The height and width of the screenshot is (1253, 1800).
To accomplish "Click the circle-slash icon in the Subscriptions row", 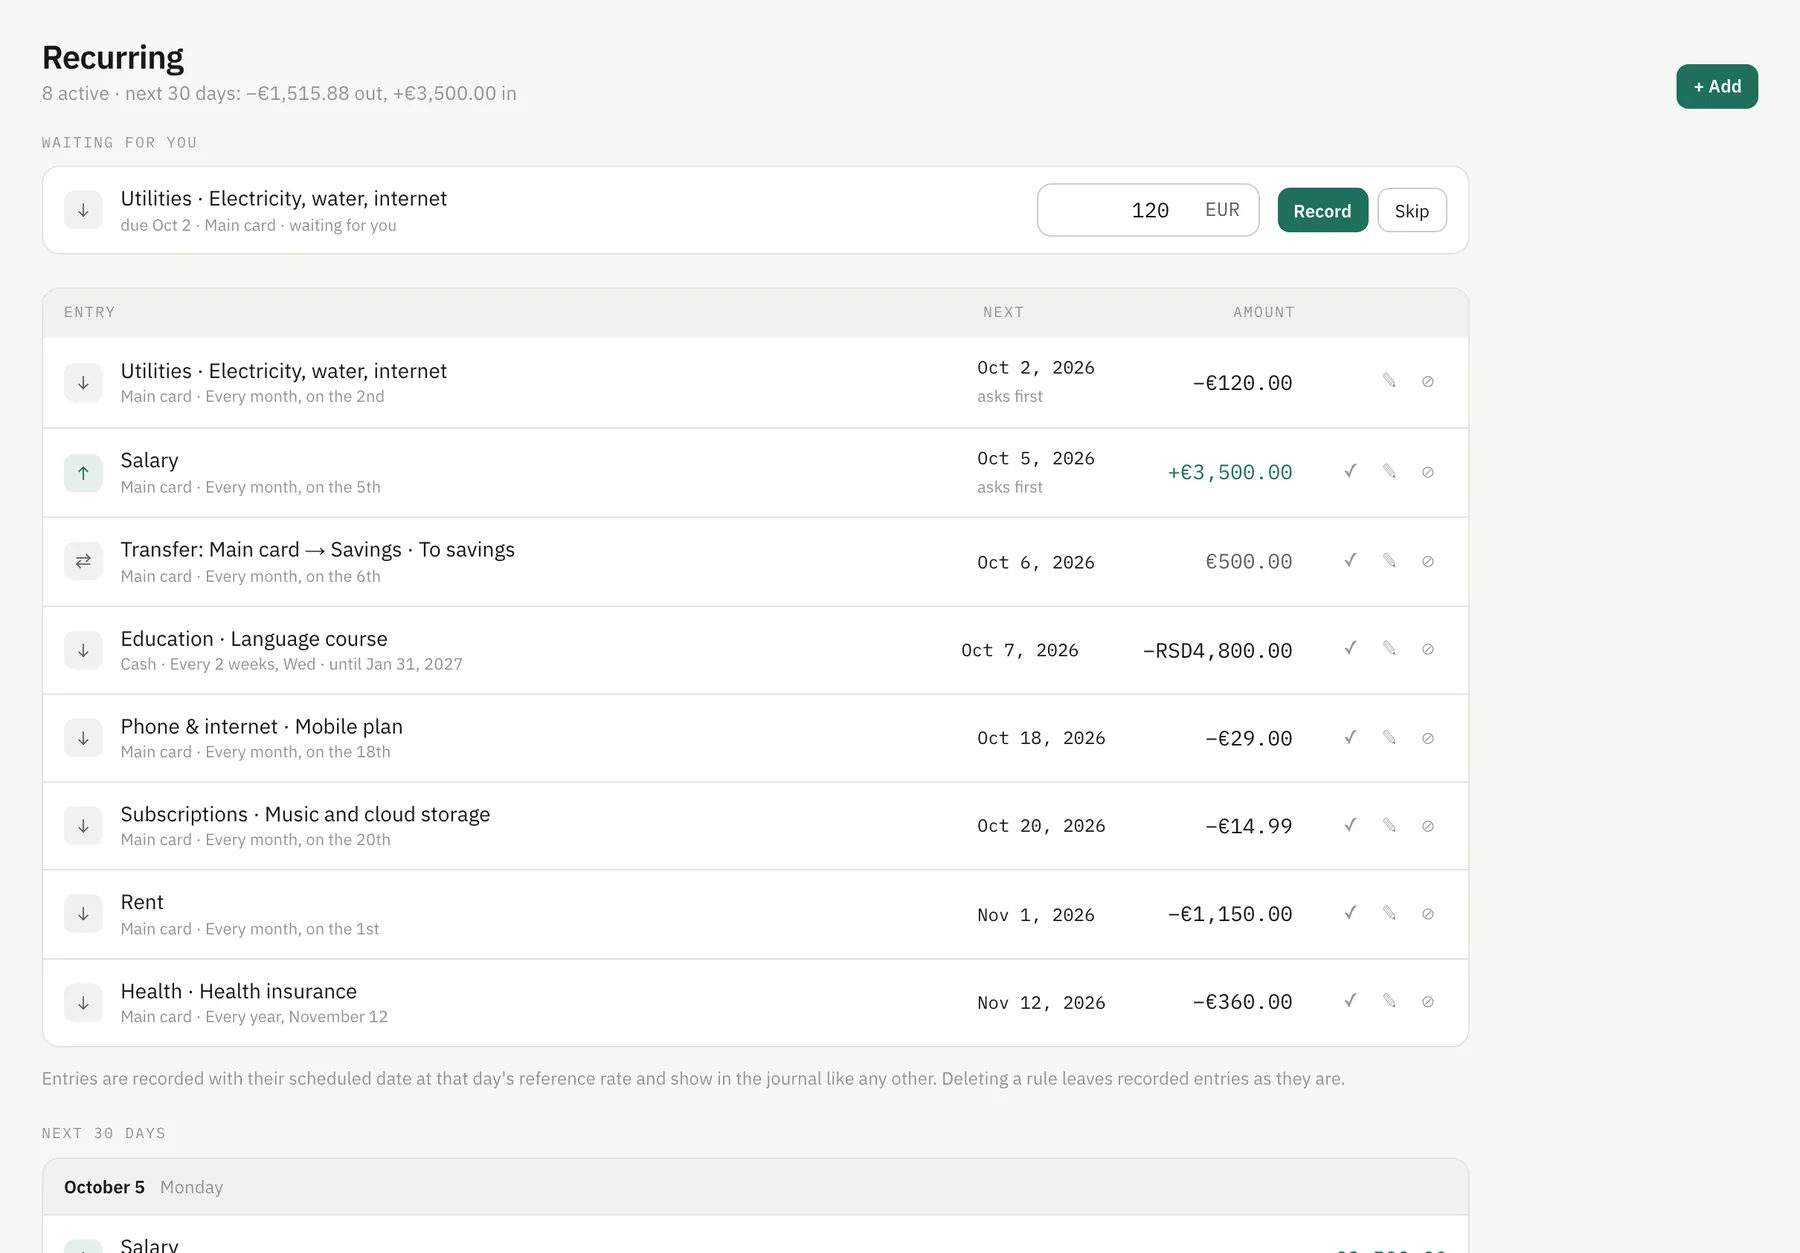I will tap(1428, 826).
